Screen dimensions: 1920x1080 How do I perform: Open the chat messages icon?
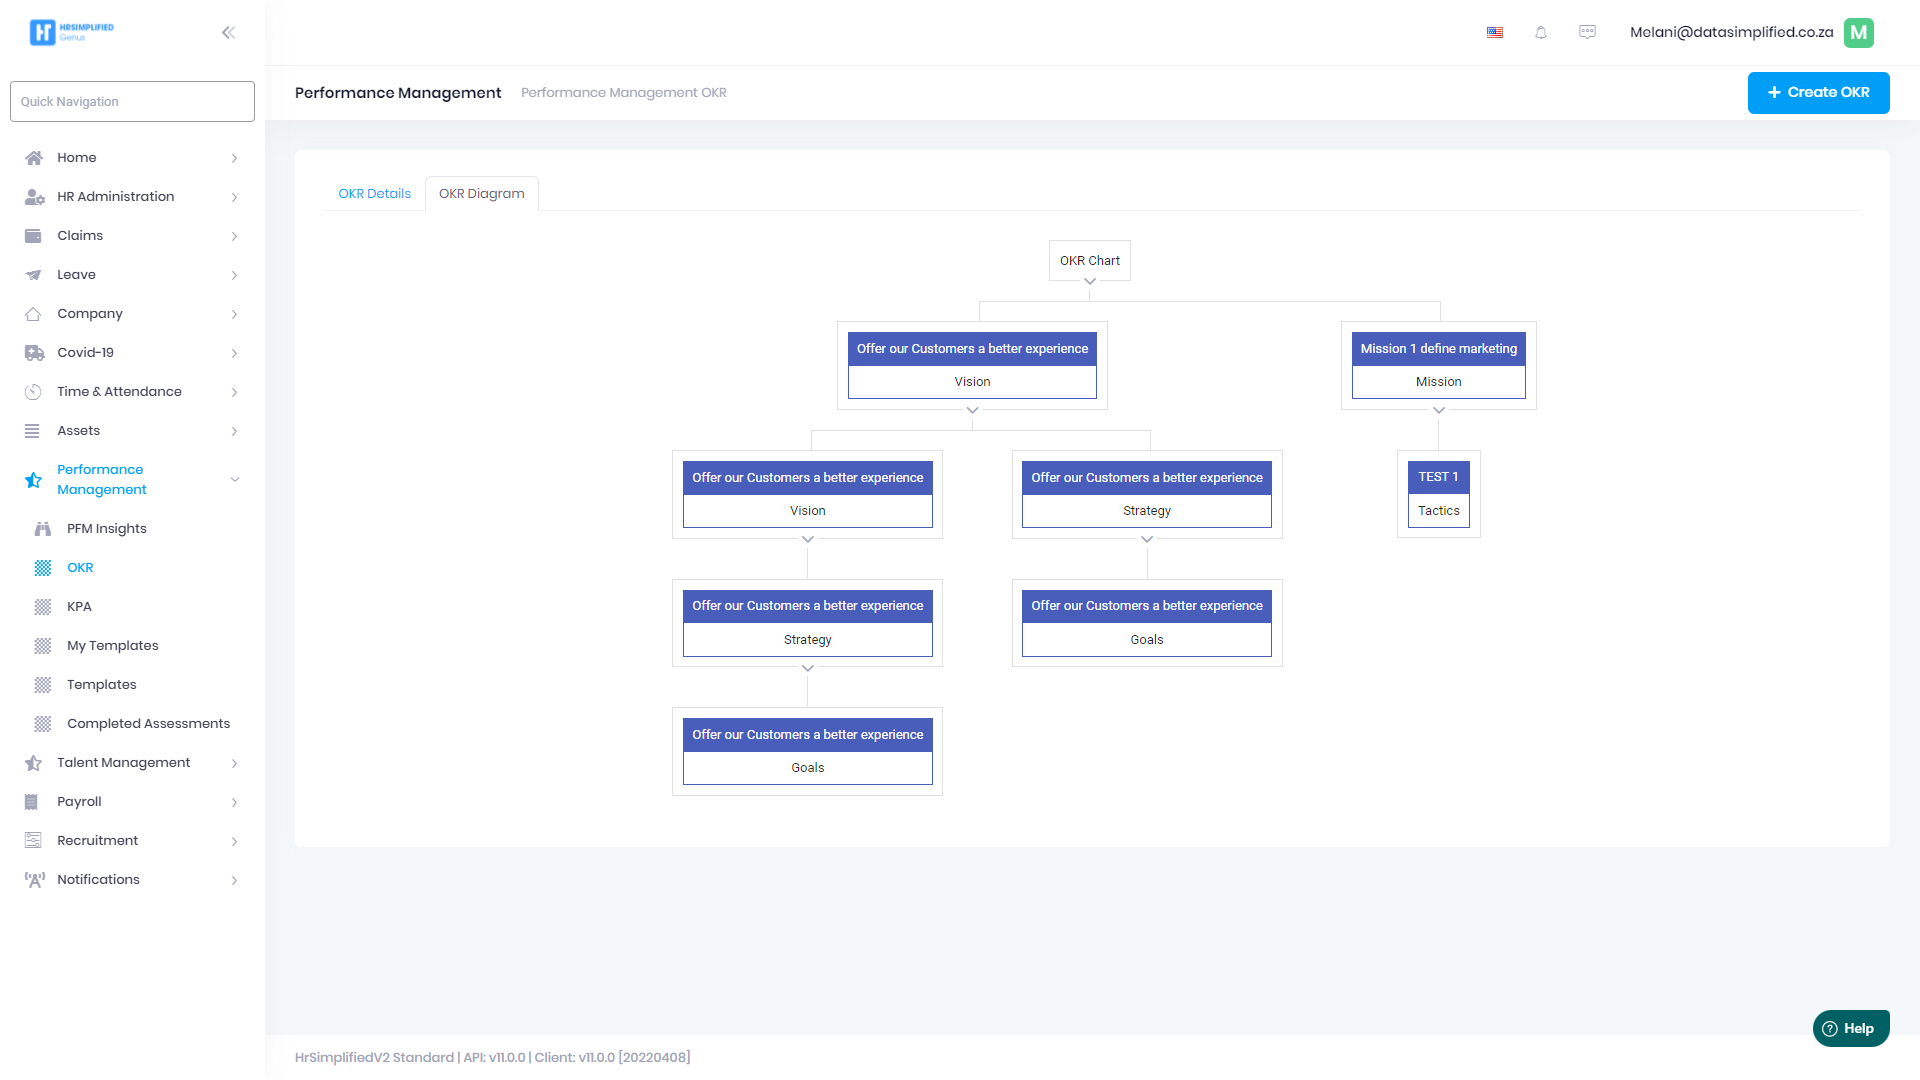[1587, 32]
